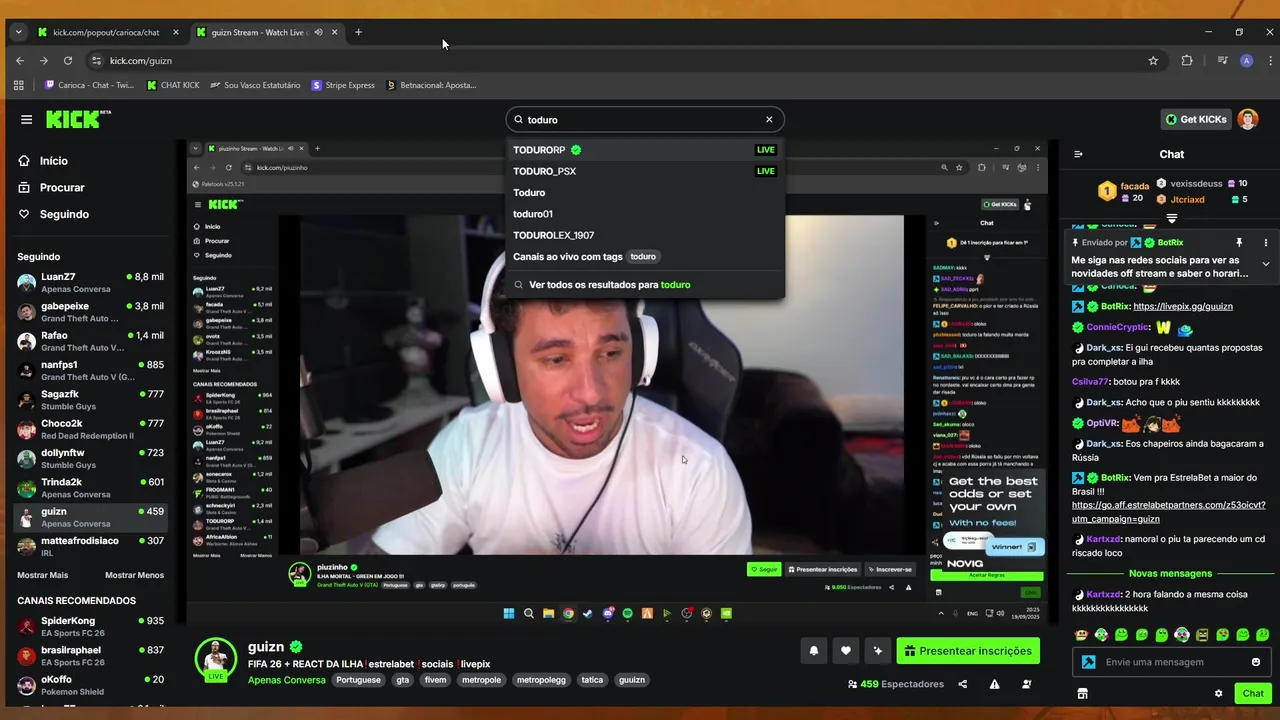Go to Início in sidebar
1280x720 pixels.
(54, 161)
